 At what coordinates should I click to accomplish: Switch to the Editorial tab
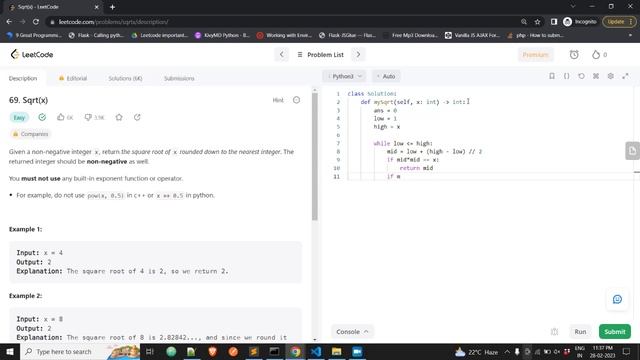coord(73,78)
